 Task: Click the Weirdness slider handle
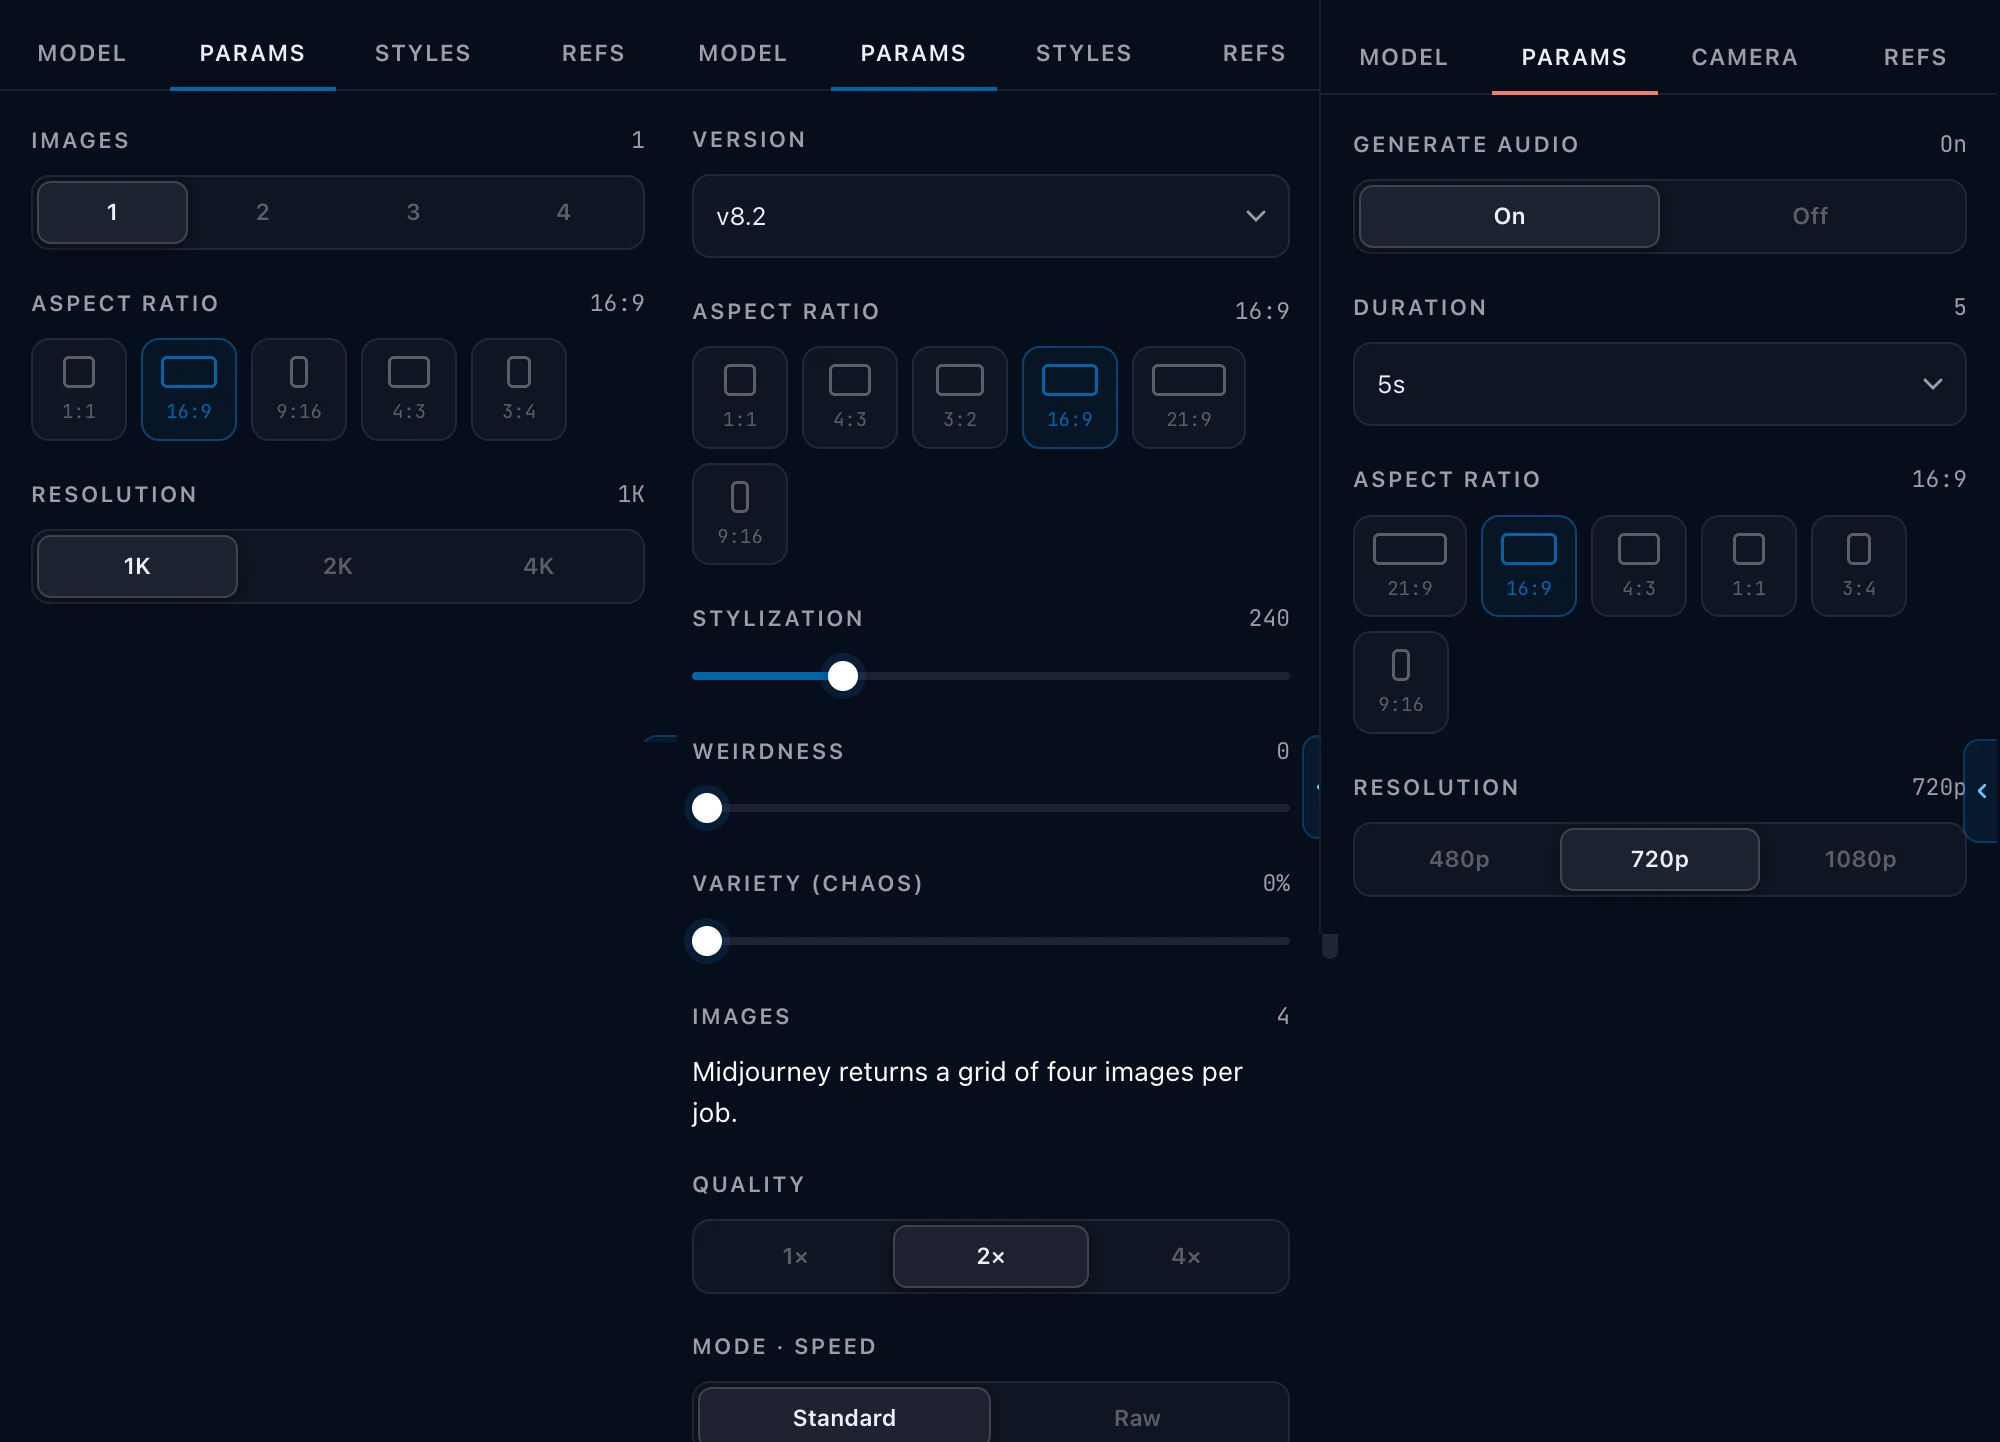pos(707,808)
